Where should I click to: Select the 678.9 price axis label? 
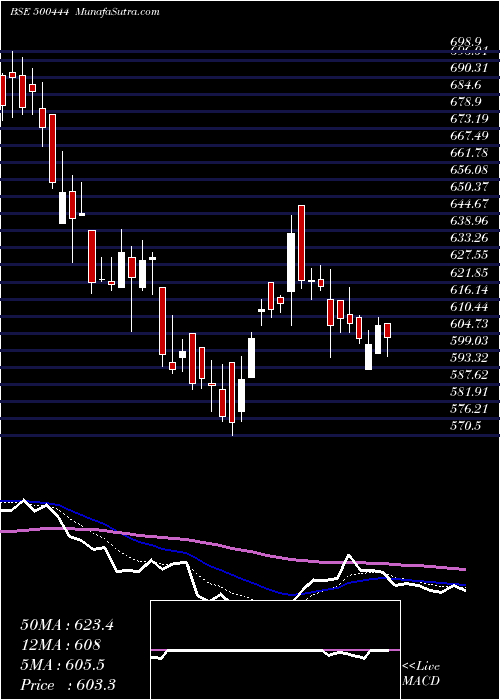[464, 102]
